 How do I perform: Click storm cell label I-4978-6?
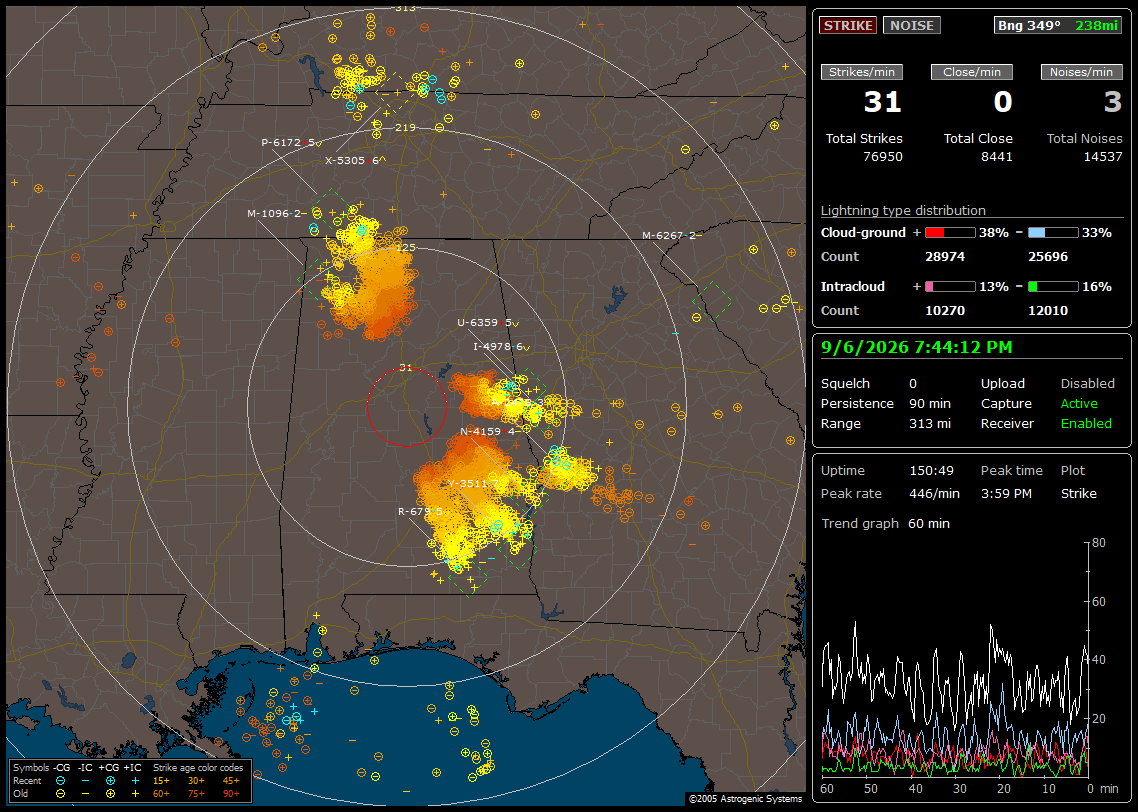(x=501, y=347)
